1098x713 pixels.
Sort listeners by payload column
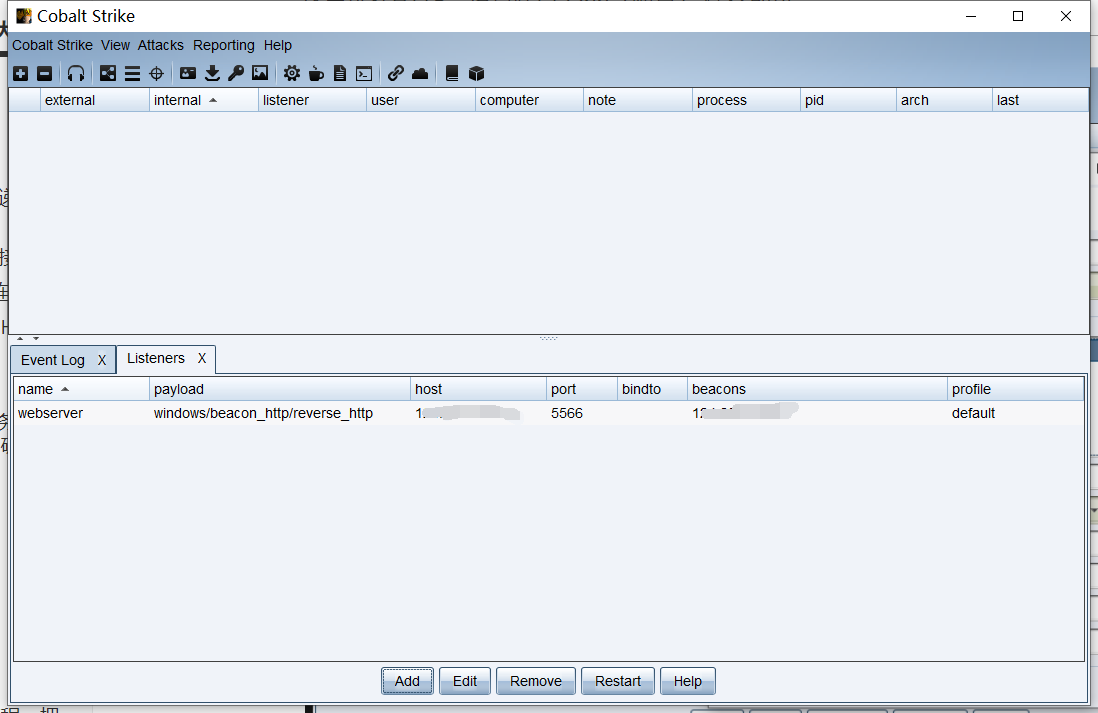280,389
